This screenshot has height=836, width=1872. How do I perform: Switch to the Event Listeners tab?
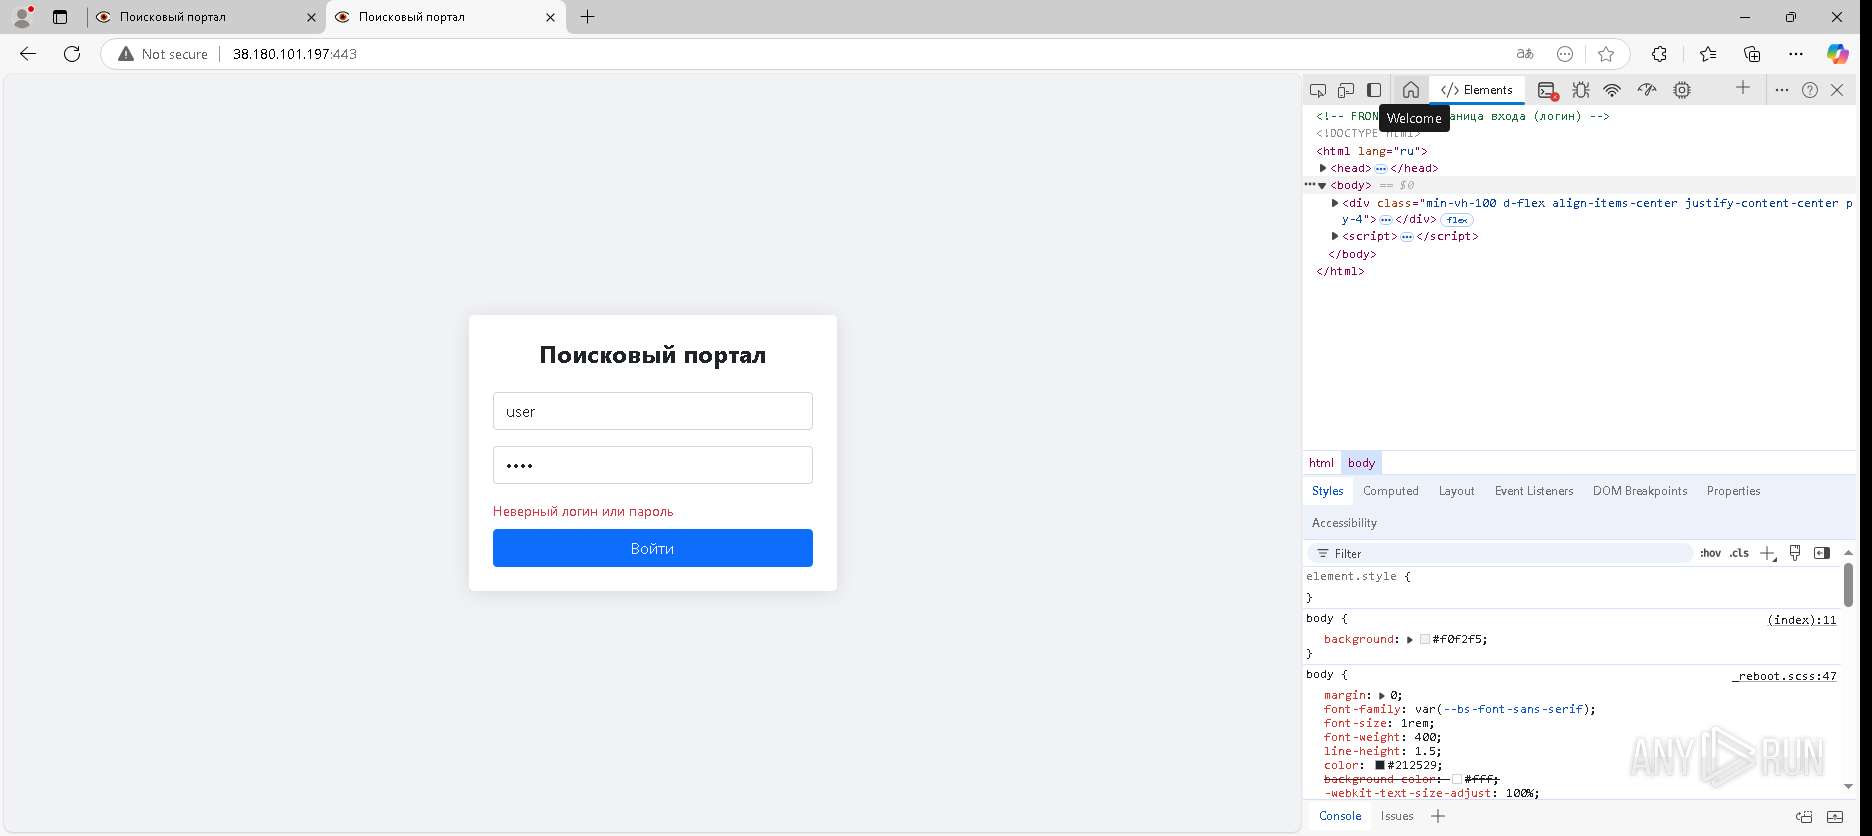(x=1534, y=491)
